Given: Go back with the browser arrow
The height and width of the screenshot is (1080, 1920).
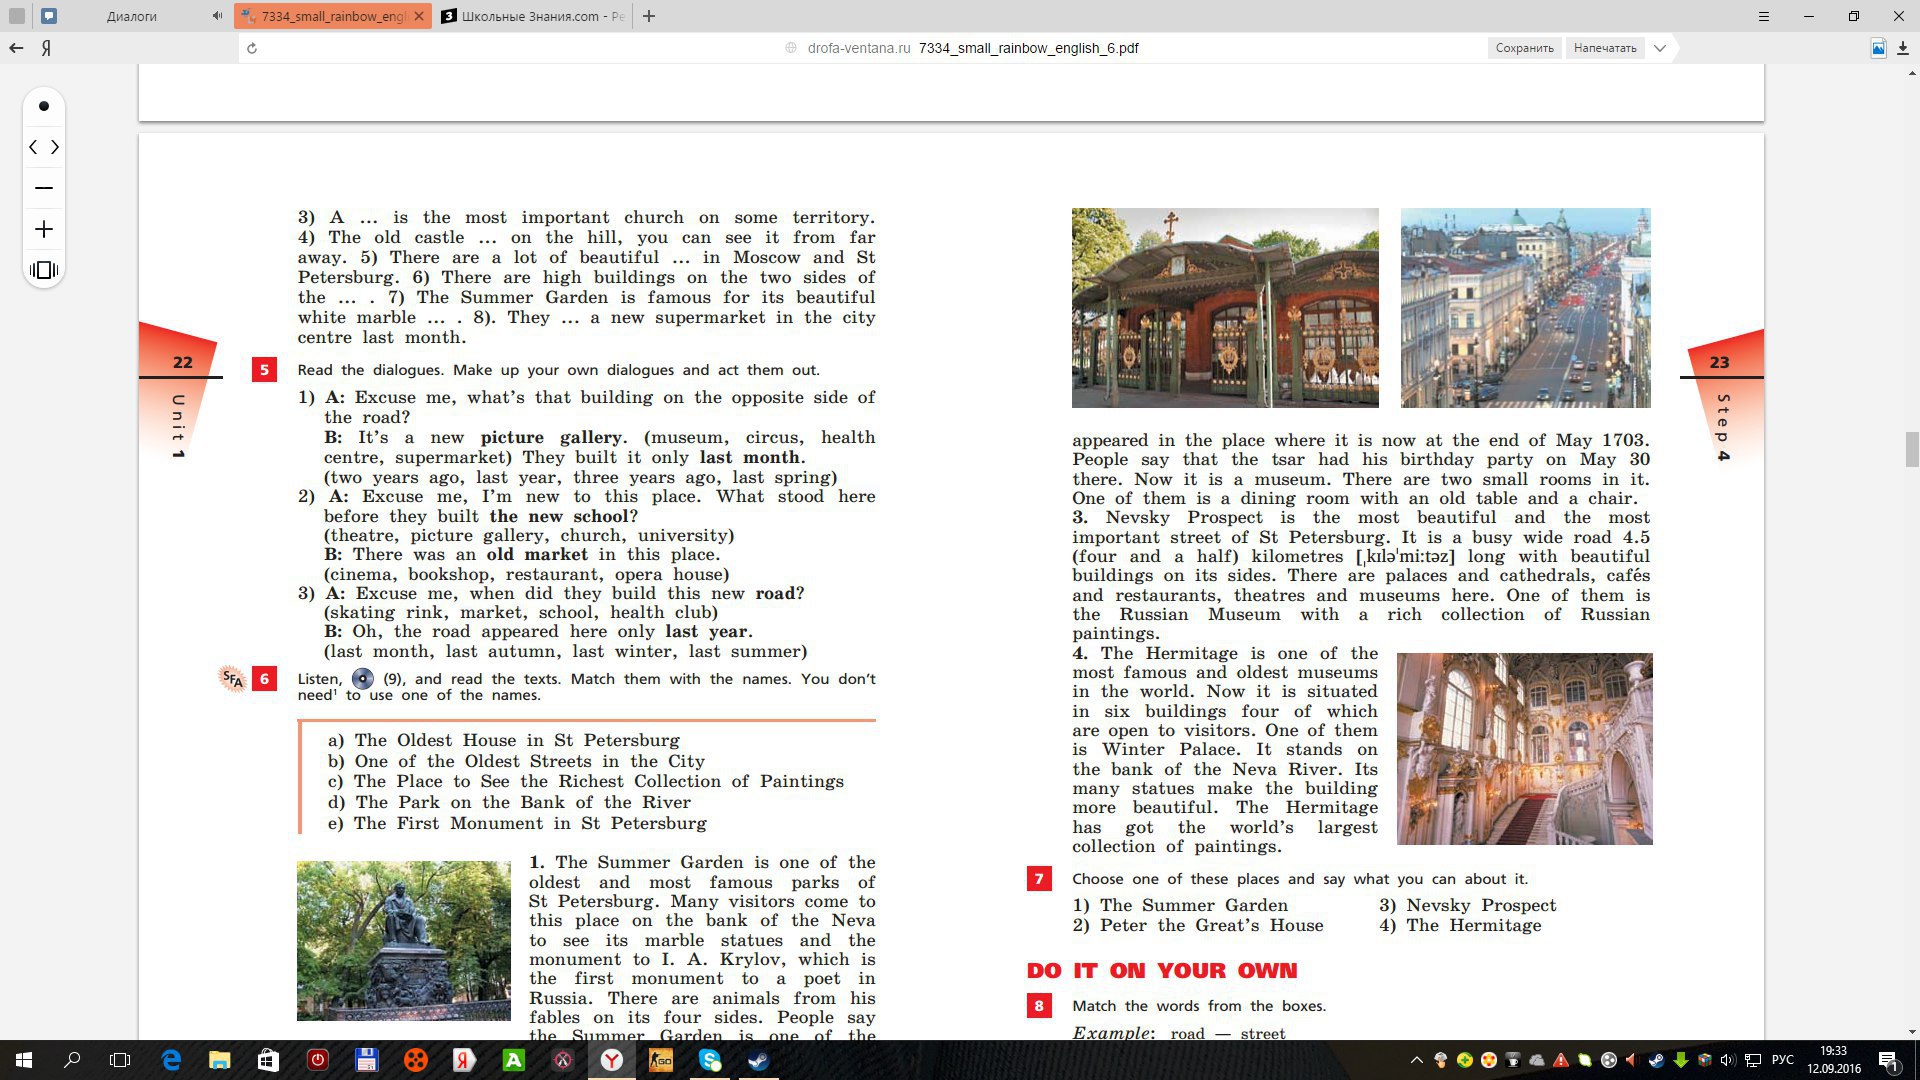Looking at the screenshot, I should pos(16,48).
